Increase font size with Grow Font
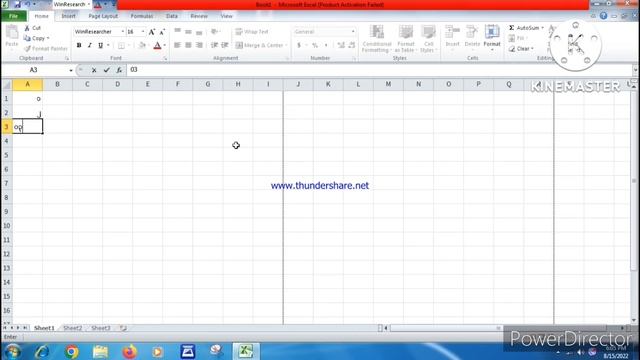 coord(151,32)
